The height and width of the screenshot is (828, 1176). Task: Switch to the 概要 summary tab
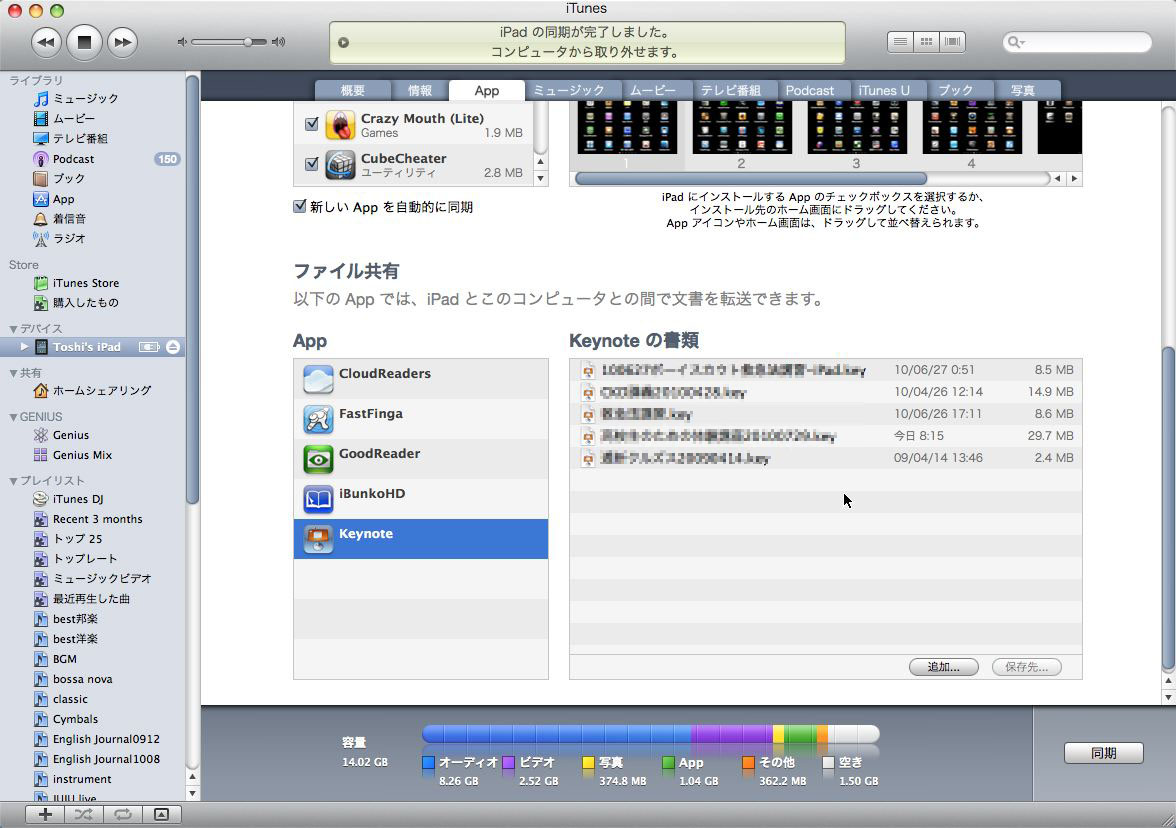pos(352,90)
